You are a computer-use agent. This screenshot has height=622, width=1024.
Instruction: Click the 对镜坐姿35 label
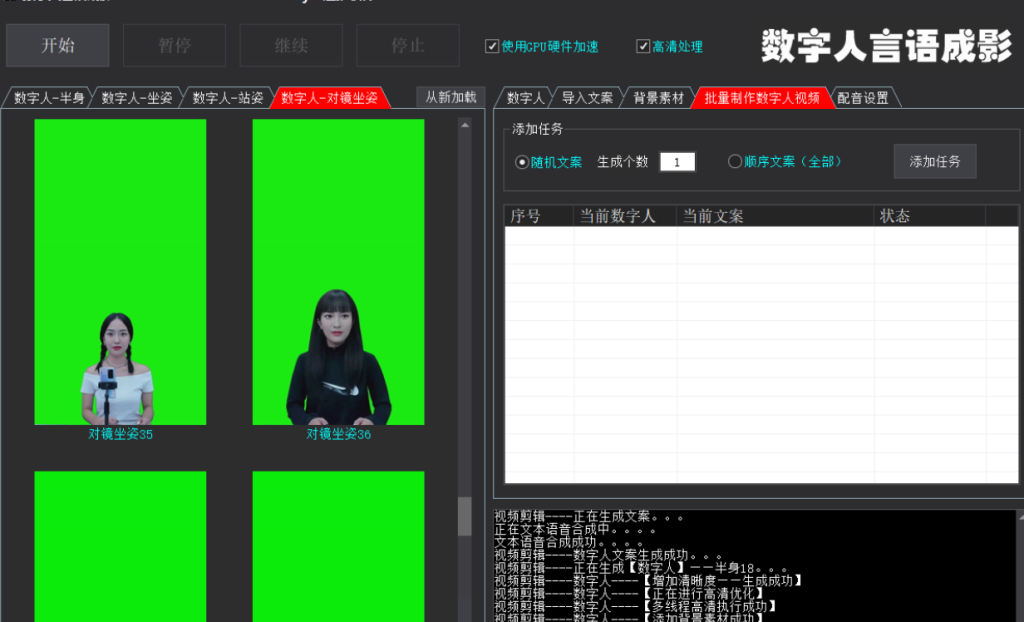click(121, 434)
